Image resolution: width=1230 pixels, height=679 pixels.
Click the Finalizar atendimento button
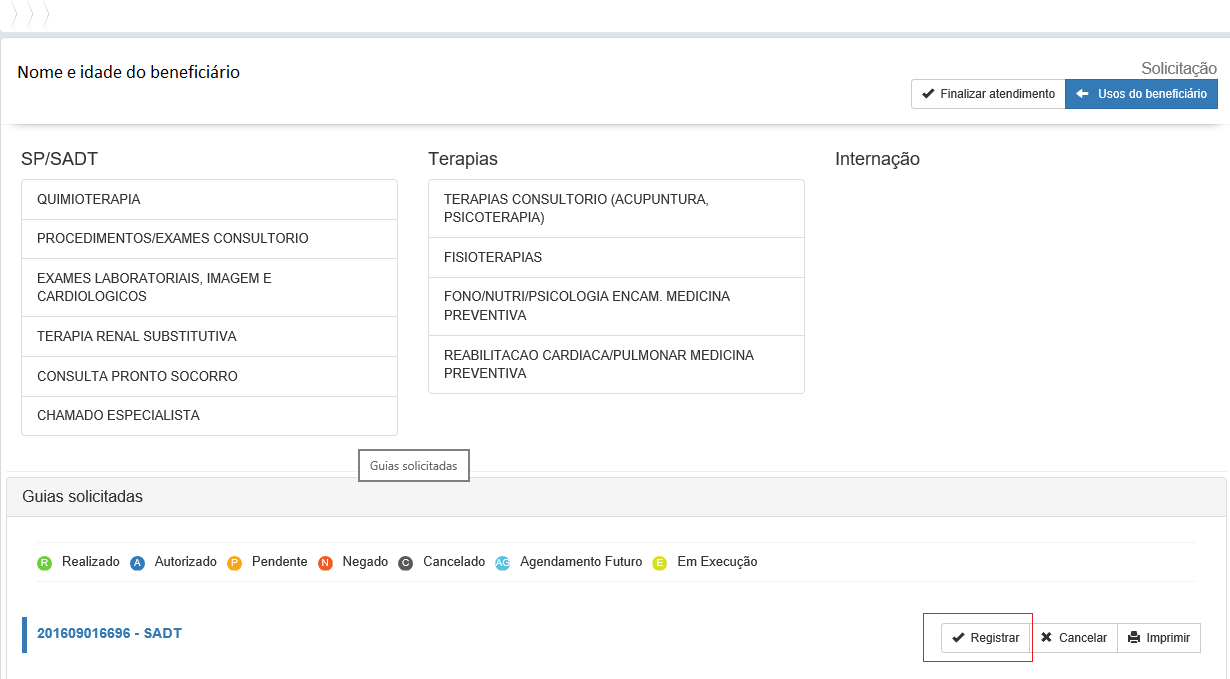pyautogui.click(x=988, y=93)
